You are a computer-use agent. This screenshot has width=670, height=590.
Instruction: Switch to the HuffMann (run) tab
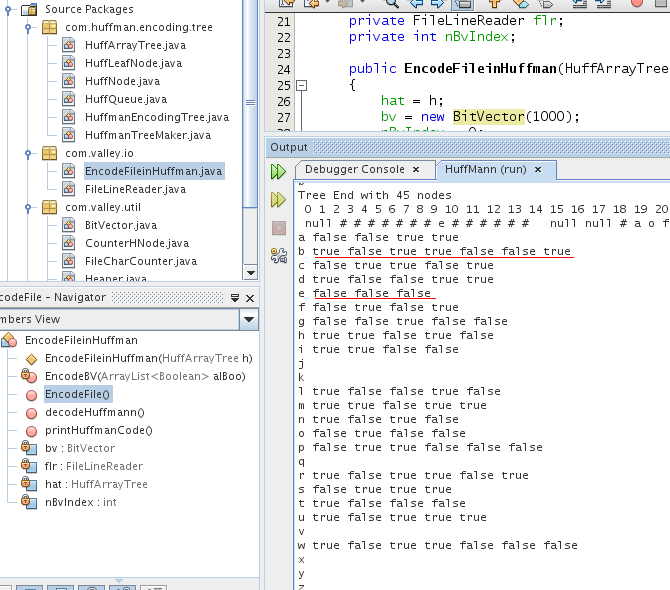[485, 169]
